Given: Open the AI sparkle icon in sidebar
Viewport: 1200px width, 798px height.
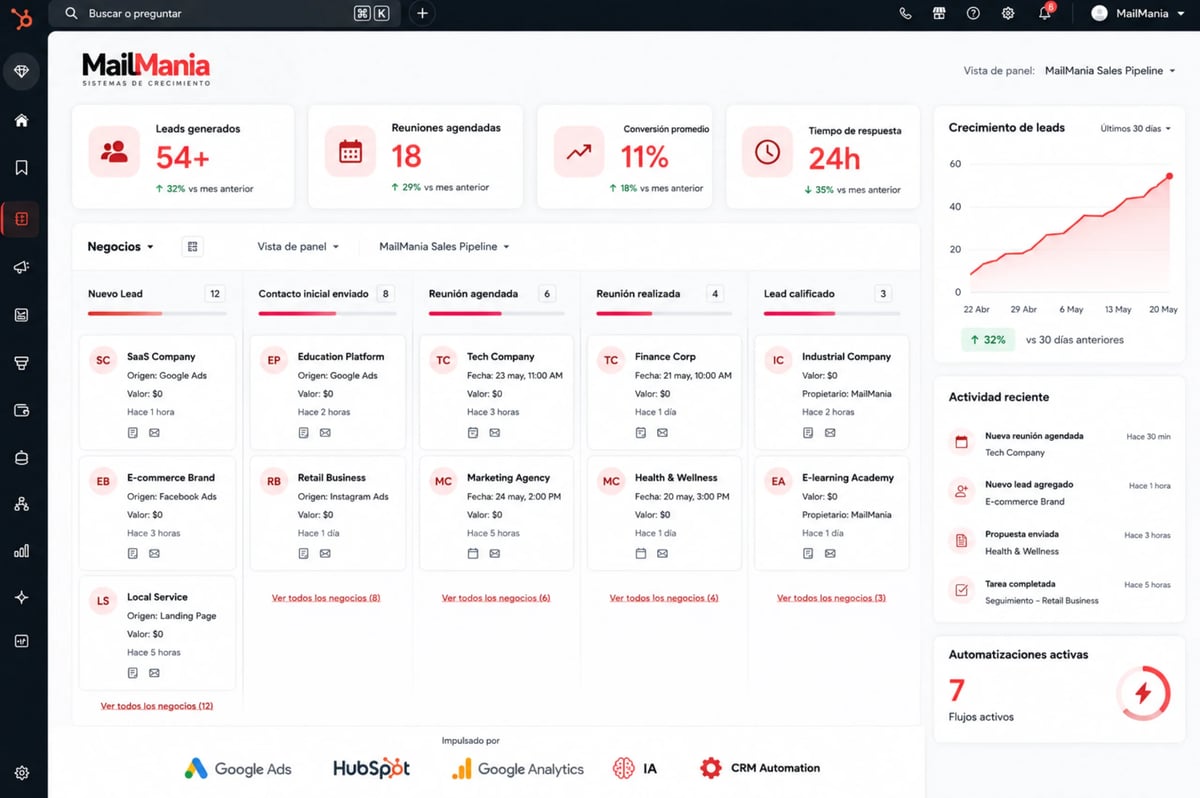Looking at the screenshot, I should [22, 597].
